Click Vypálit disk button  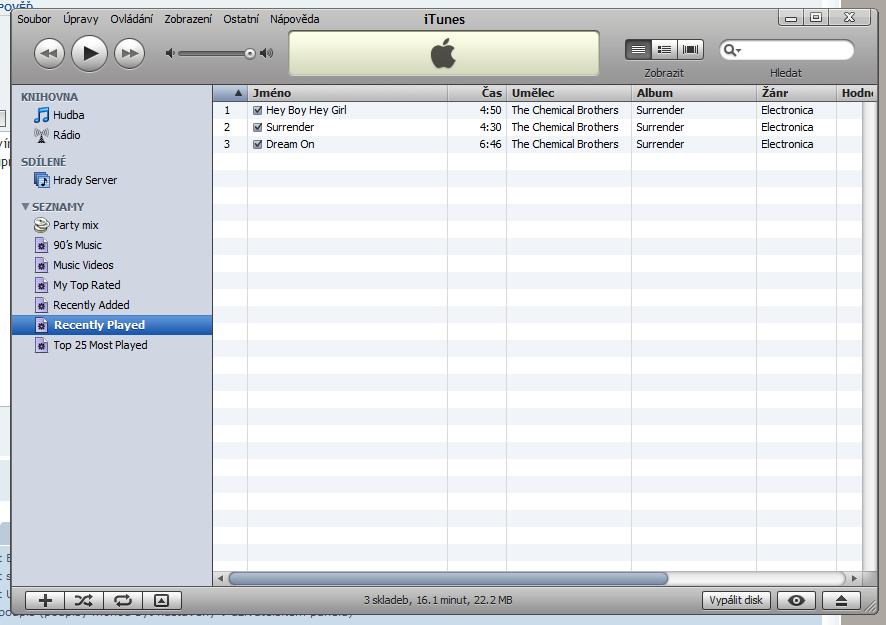[736, 600]
